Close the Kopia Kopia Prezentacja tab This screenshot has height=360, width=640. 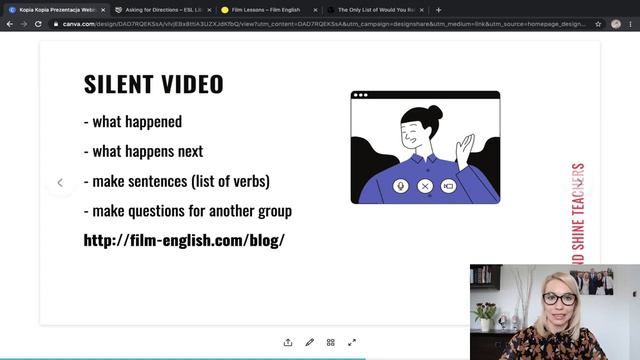click(103, 10)
